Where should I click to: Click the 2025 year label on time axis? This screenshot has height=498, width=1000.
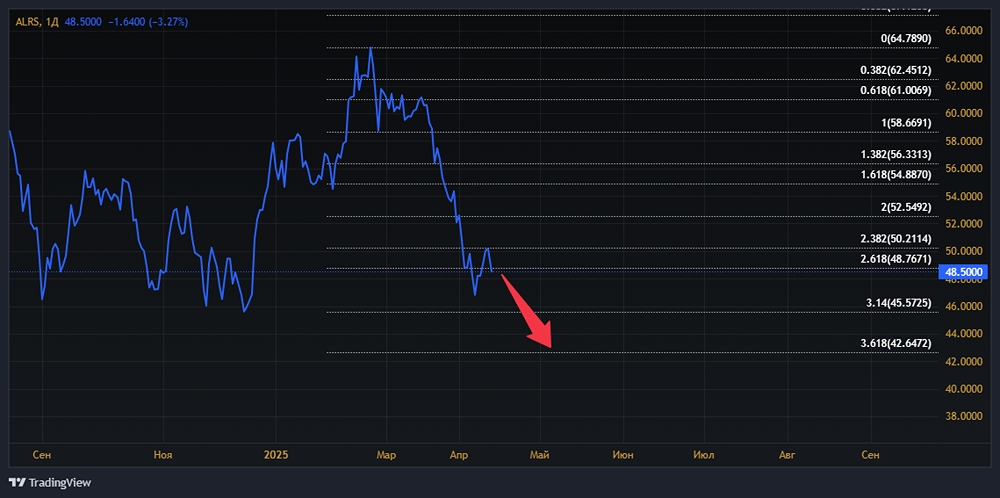(x=276, y=455)
